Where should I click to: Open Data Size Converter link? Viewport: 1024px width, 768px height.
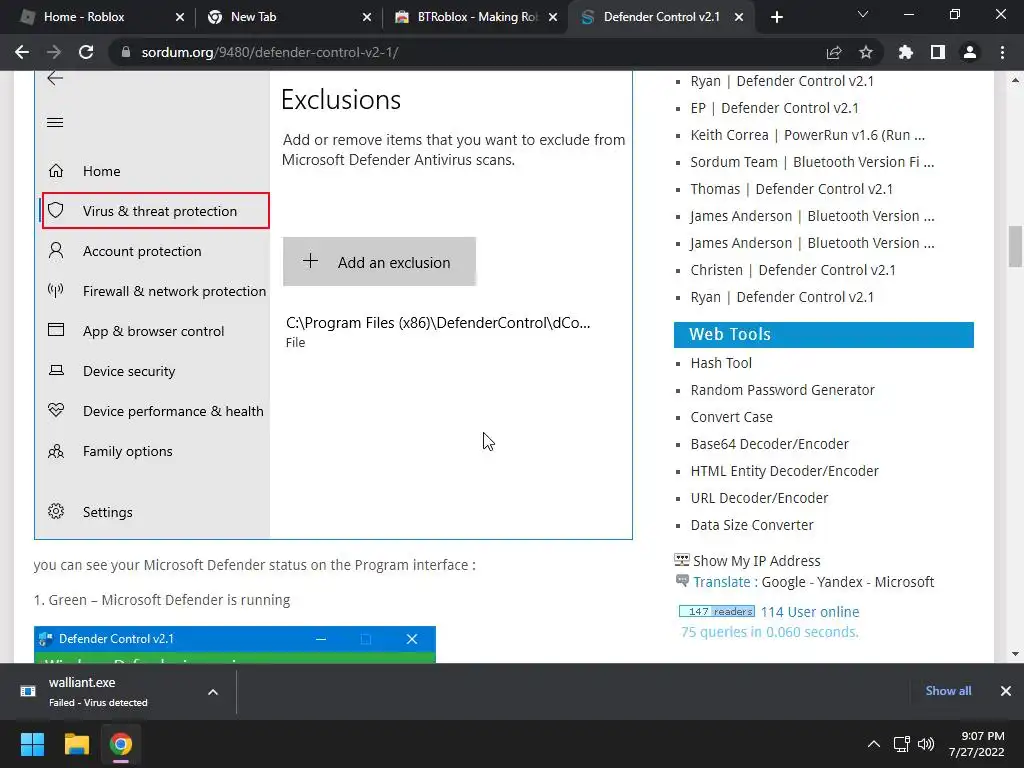752,525
